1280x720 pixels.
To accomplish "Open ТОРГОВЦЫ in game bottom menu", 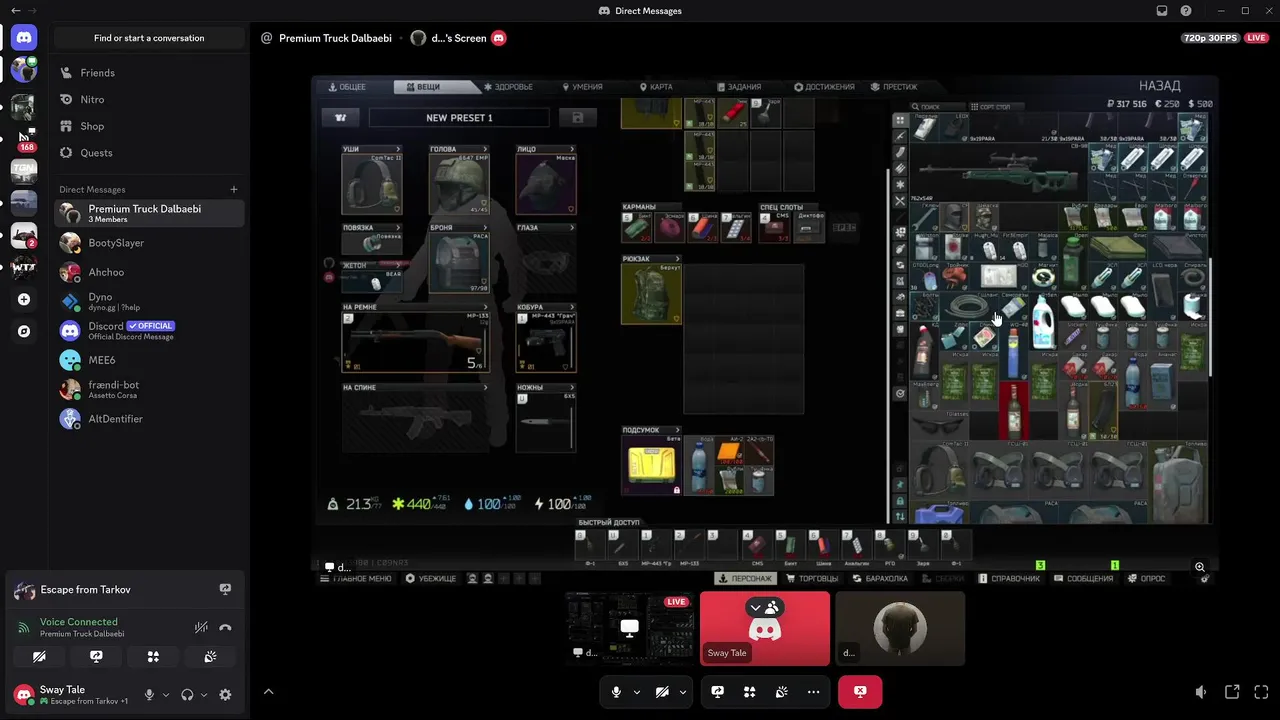I will pyautogui.click(x=812, y=579).
